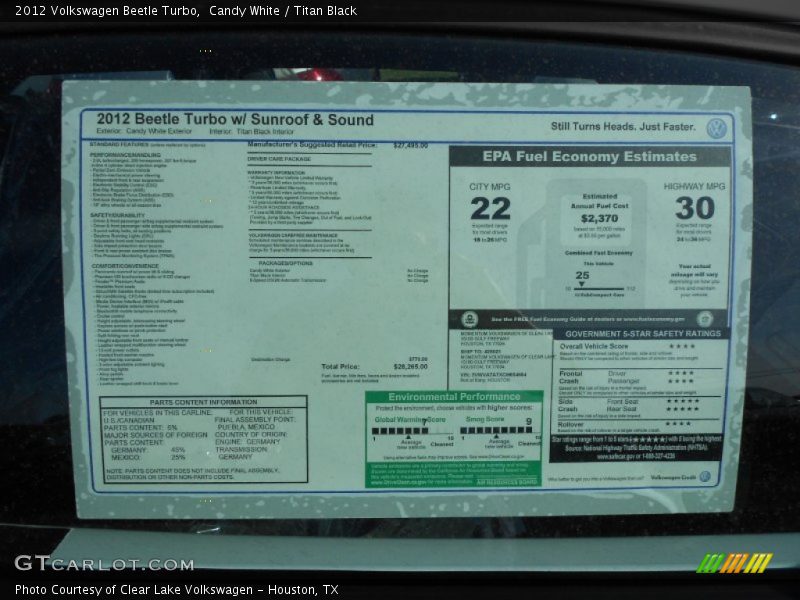Viewport: 800px width, 600px height.
Task: Click the 'TRANSMISSION: GERMANY' origin line
Action: point(241,453)
